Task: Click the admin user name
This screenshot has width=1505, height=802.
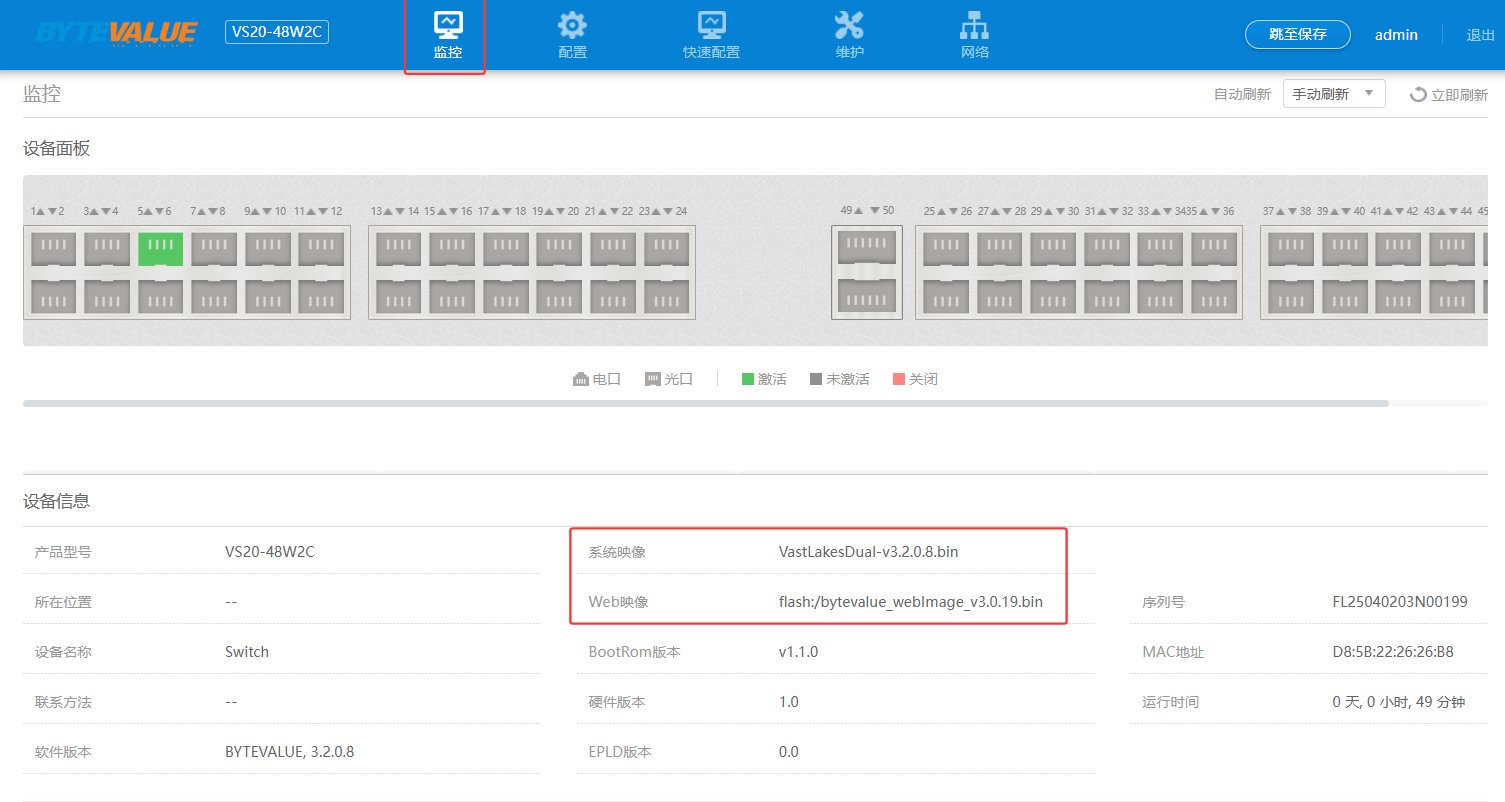Action: tap(1396, 35)
